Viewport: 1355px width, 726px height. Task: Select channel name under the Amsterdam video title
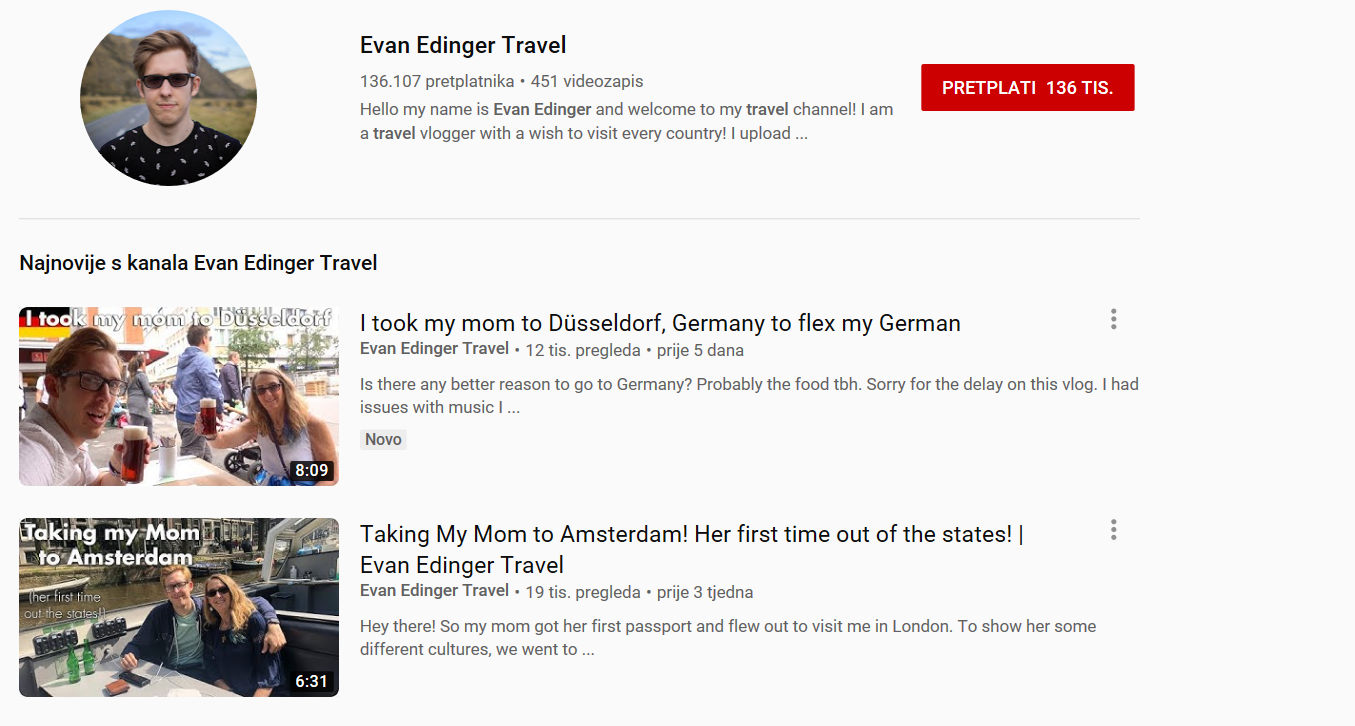click(434, 591)
